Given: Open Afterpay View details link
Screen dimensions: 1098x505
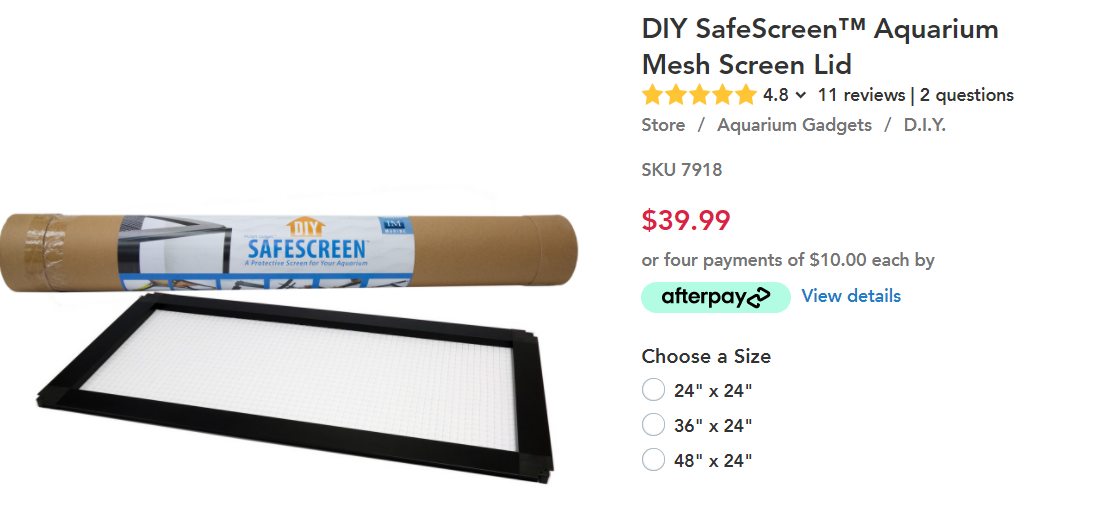Looking at the screenshot, I should (851, 296).
